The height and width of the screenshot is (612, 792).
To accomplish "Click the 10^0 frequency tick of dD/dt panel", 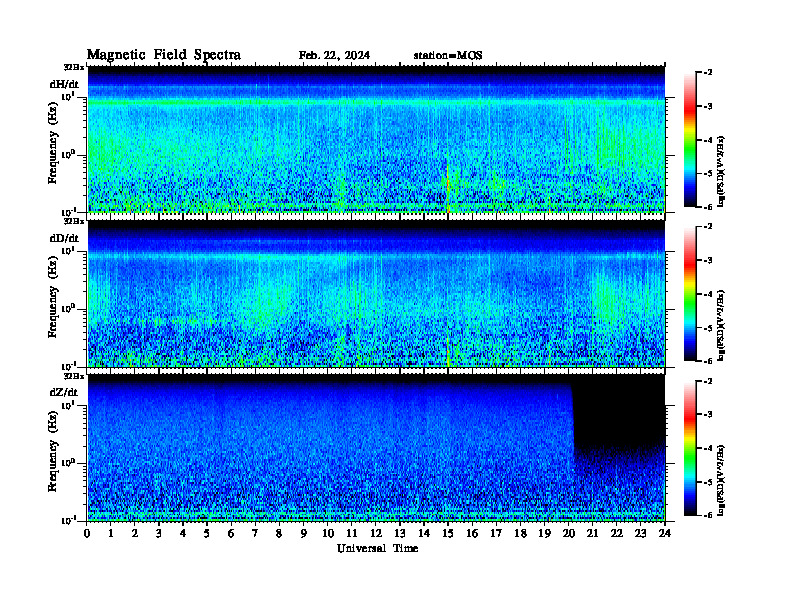I will tap(68, 308).
